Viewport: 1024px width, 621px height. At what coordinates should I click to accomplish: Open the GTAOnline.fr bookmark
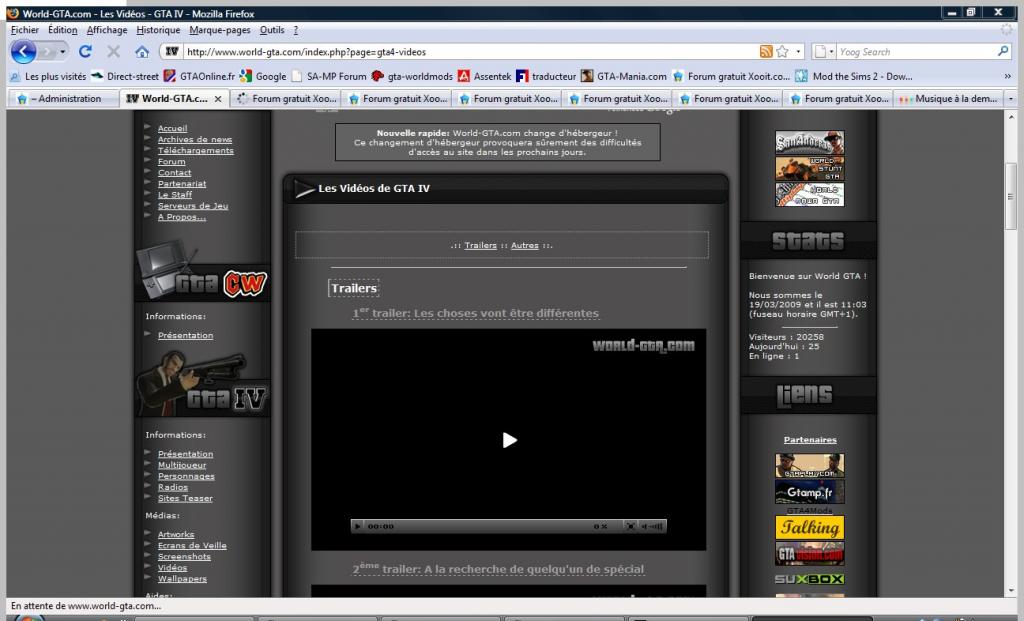200,76
